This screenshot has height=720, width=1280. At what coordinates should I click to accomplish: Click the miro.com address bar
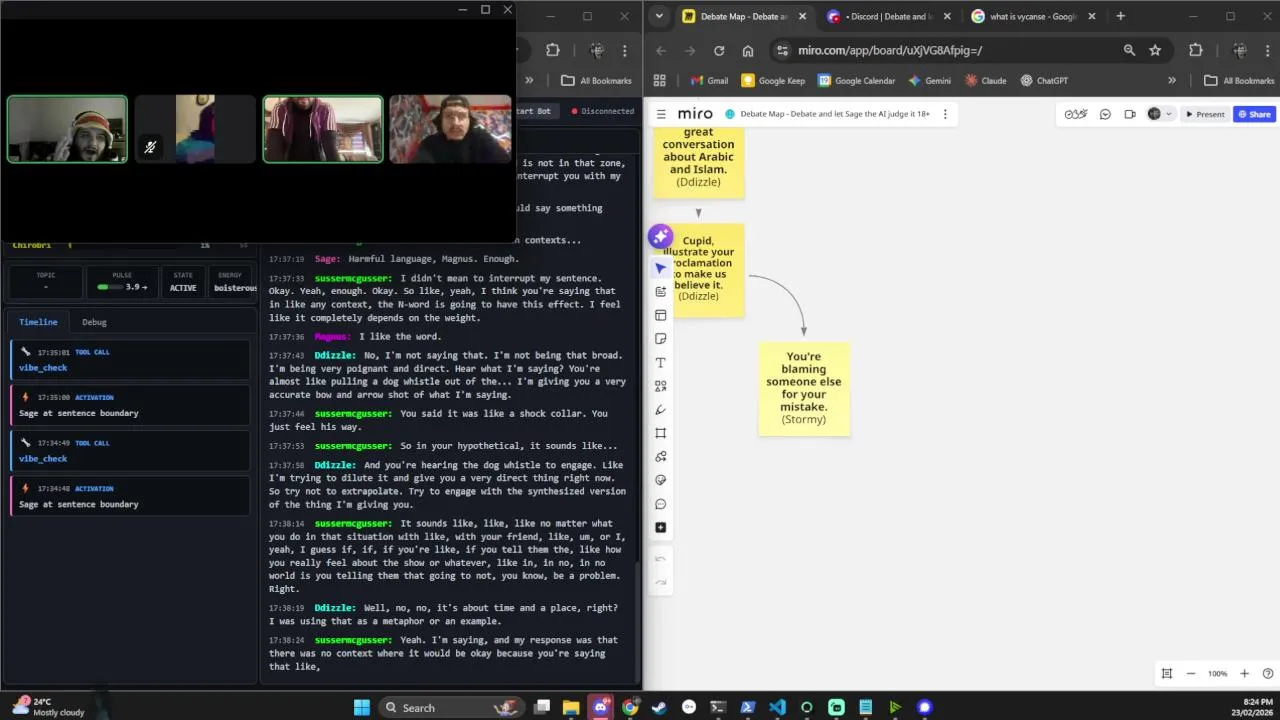point(950,50)
